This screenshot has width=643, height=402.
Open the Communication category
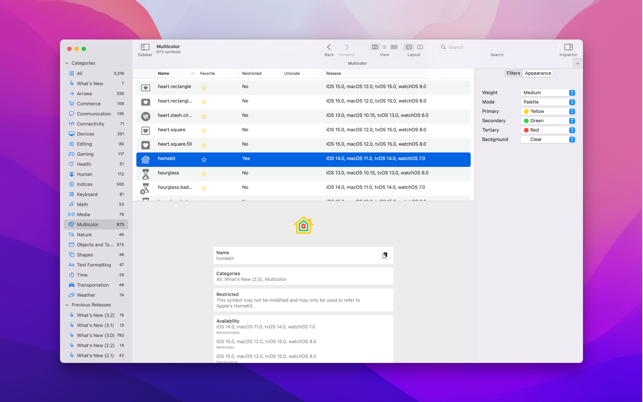point(96,114)
